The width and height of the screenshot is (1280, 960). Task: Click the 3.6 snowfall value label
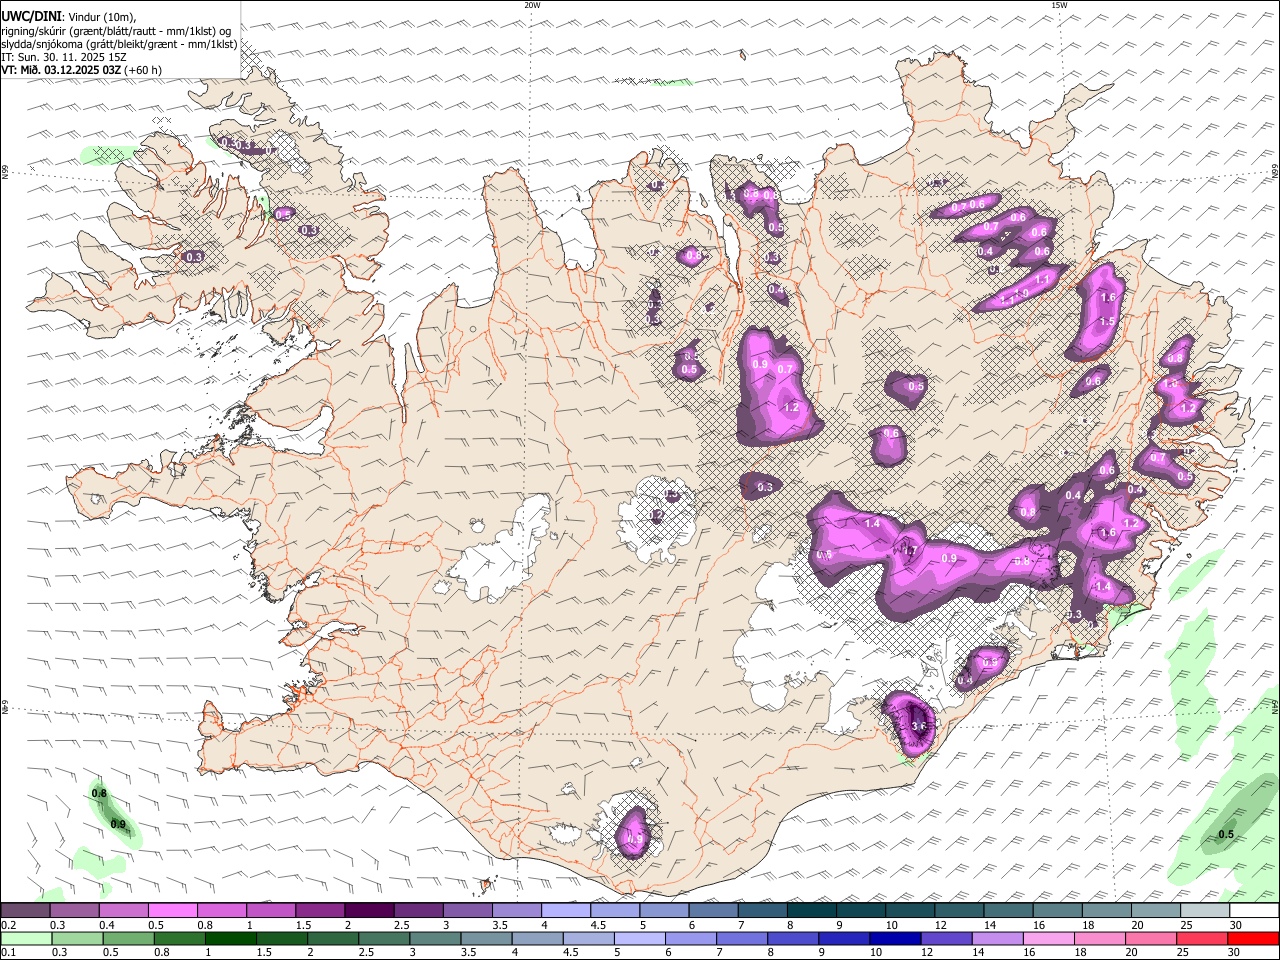[920, 726]
